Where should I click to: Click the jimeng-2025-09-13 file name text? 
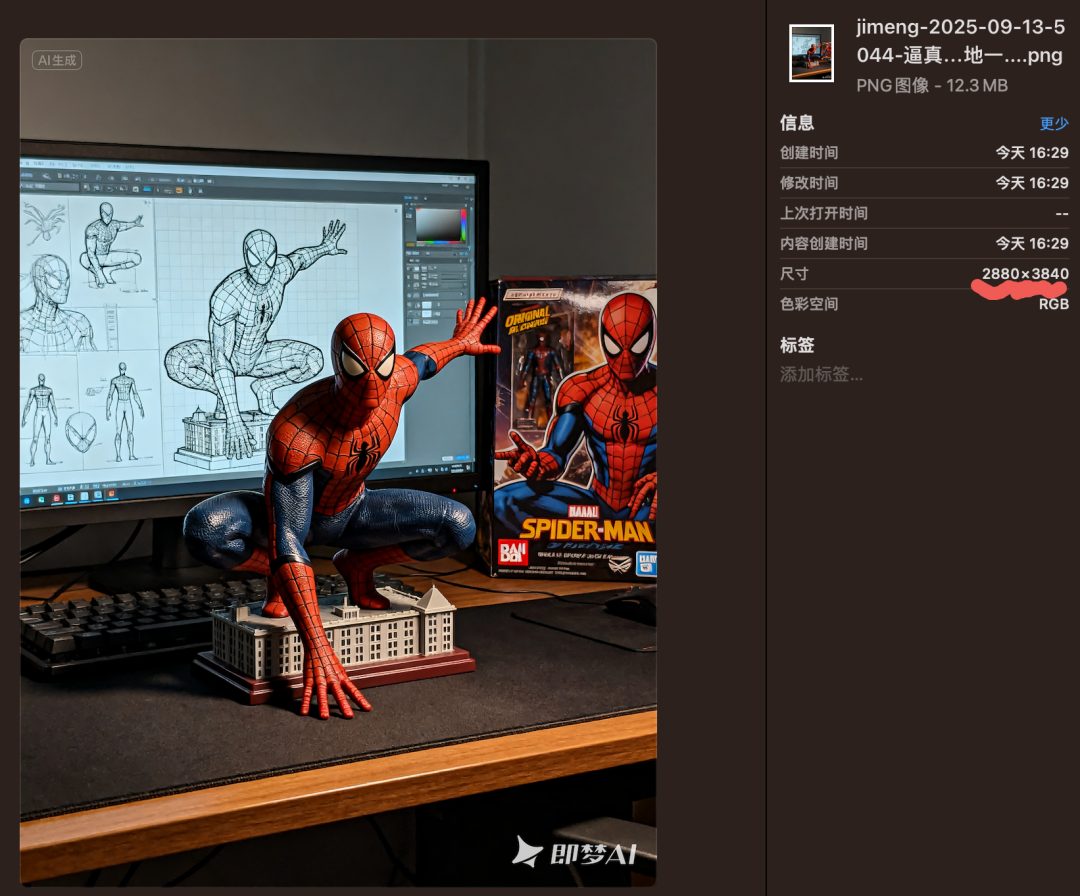960,41
